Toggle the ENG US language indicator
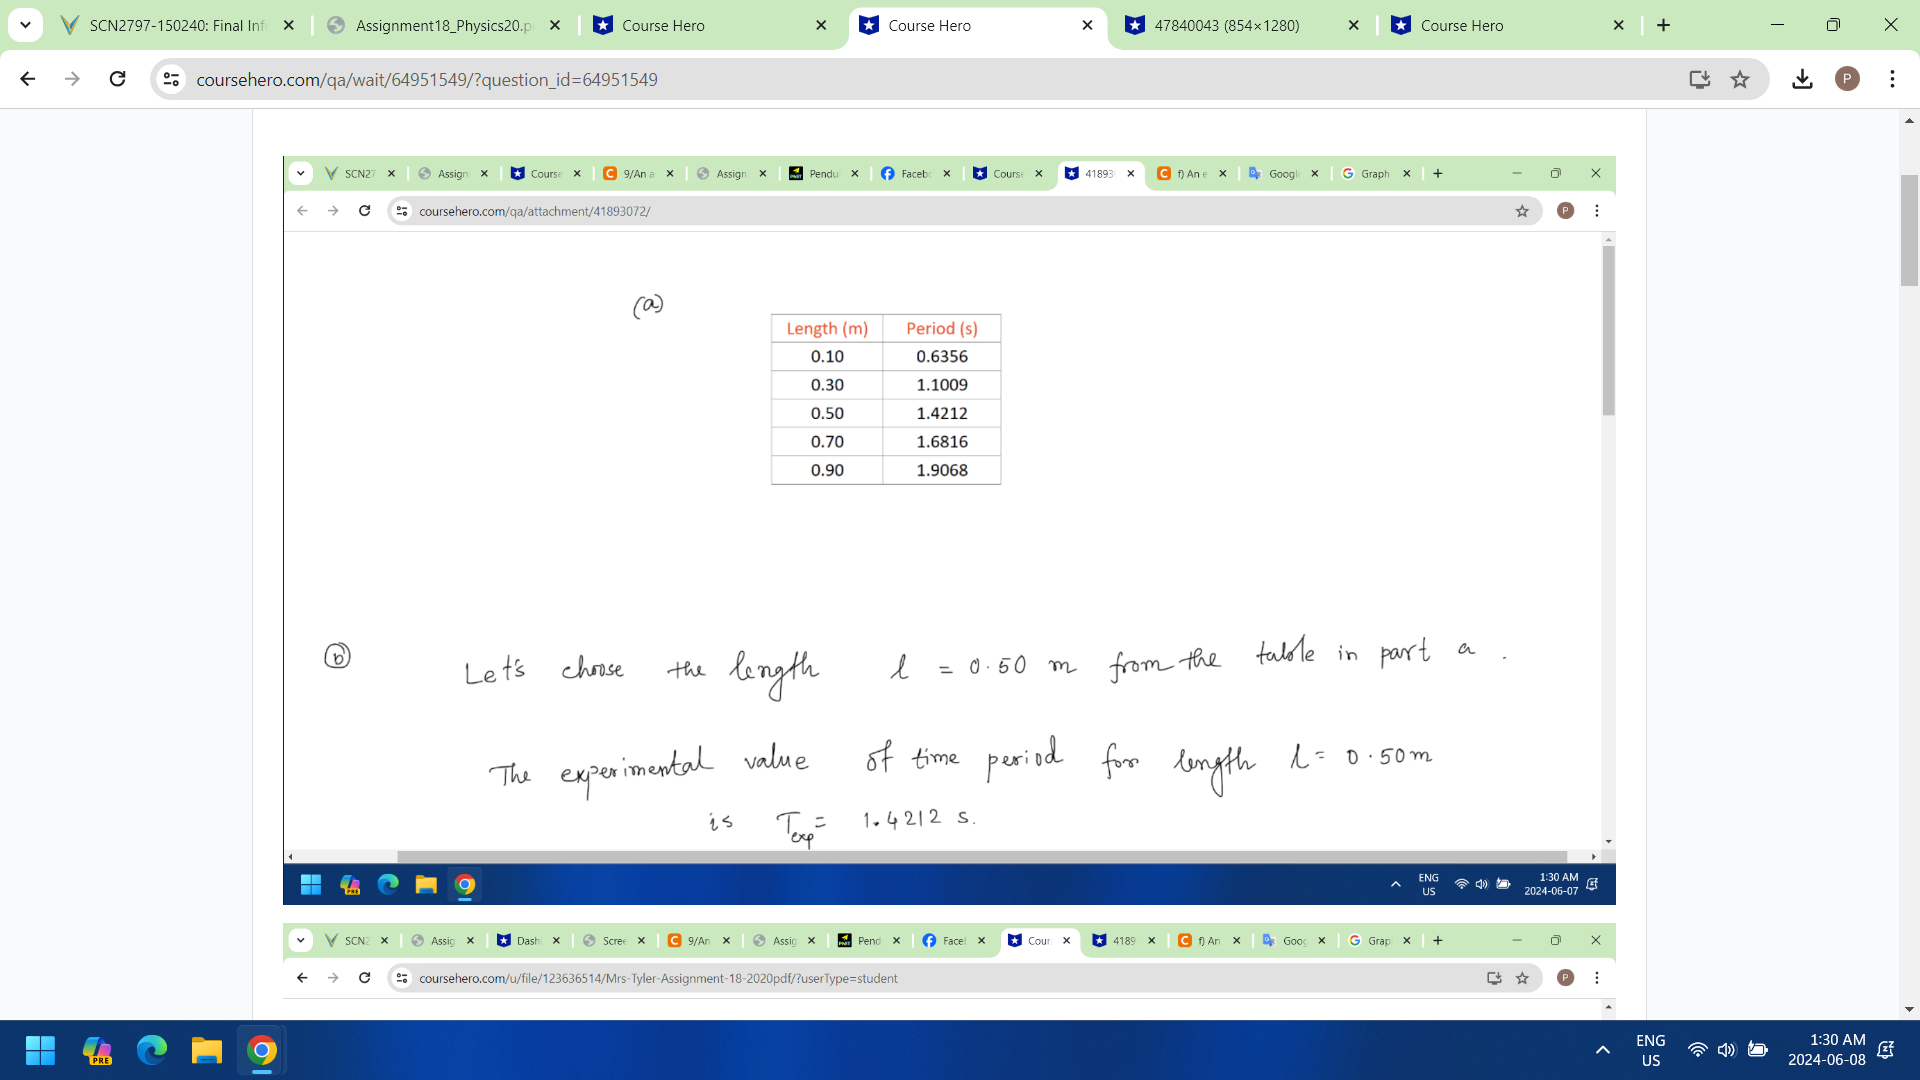The image size is (1920, 1080). pos(1650,1050)
